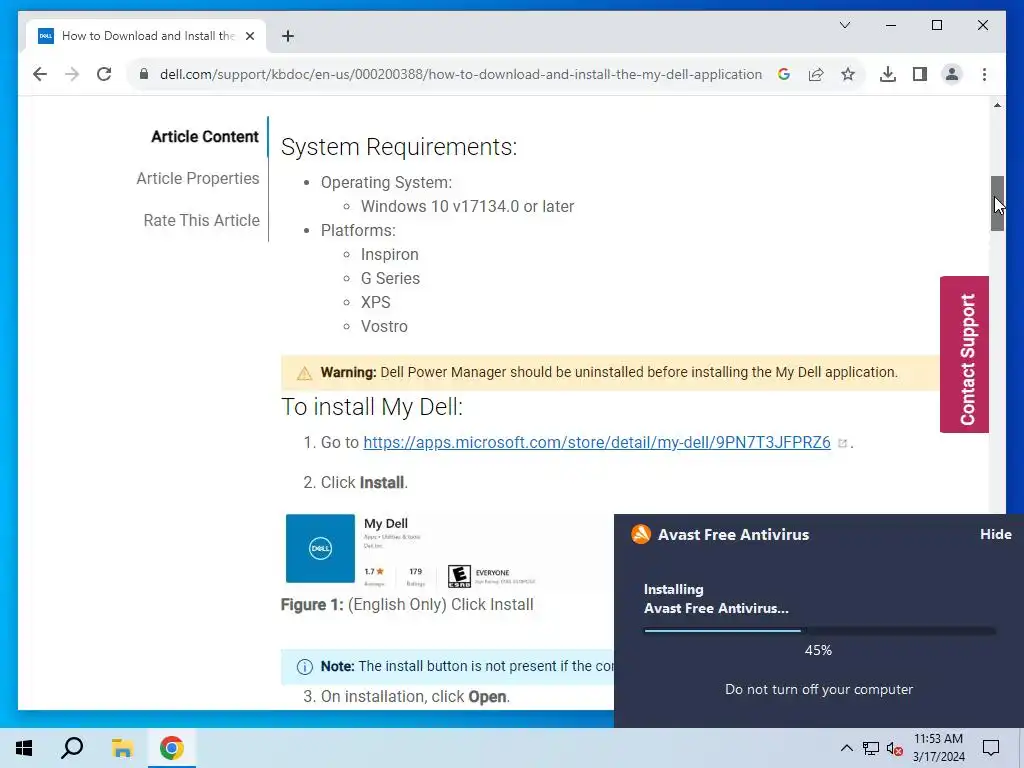Open Windows taskbar search
Viewport: 1024px width, 768px height.
[x=72, y=748]
